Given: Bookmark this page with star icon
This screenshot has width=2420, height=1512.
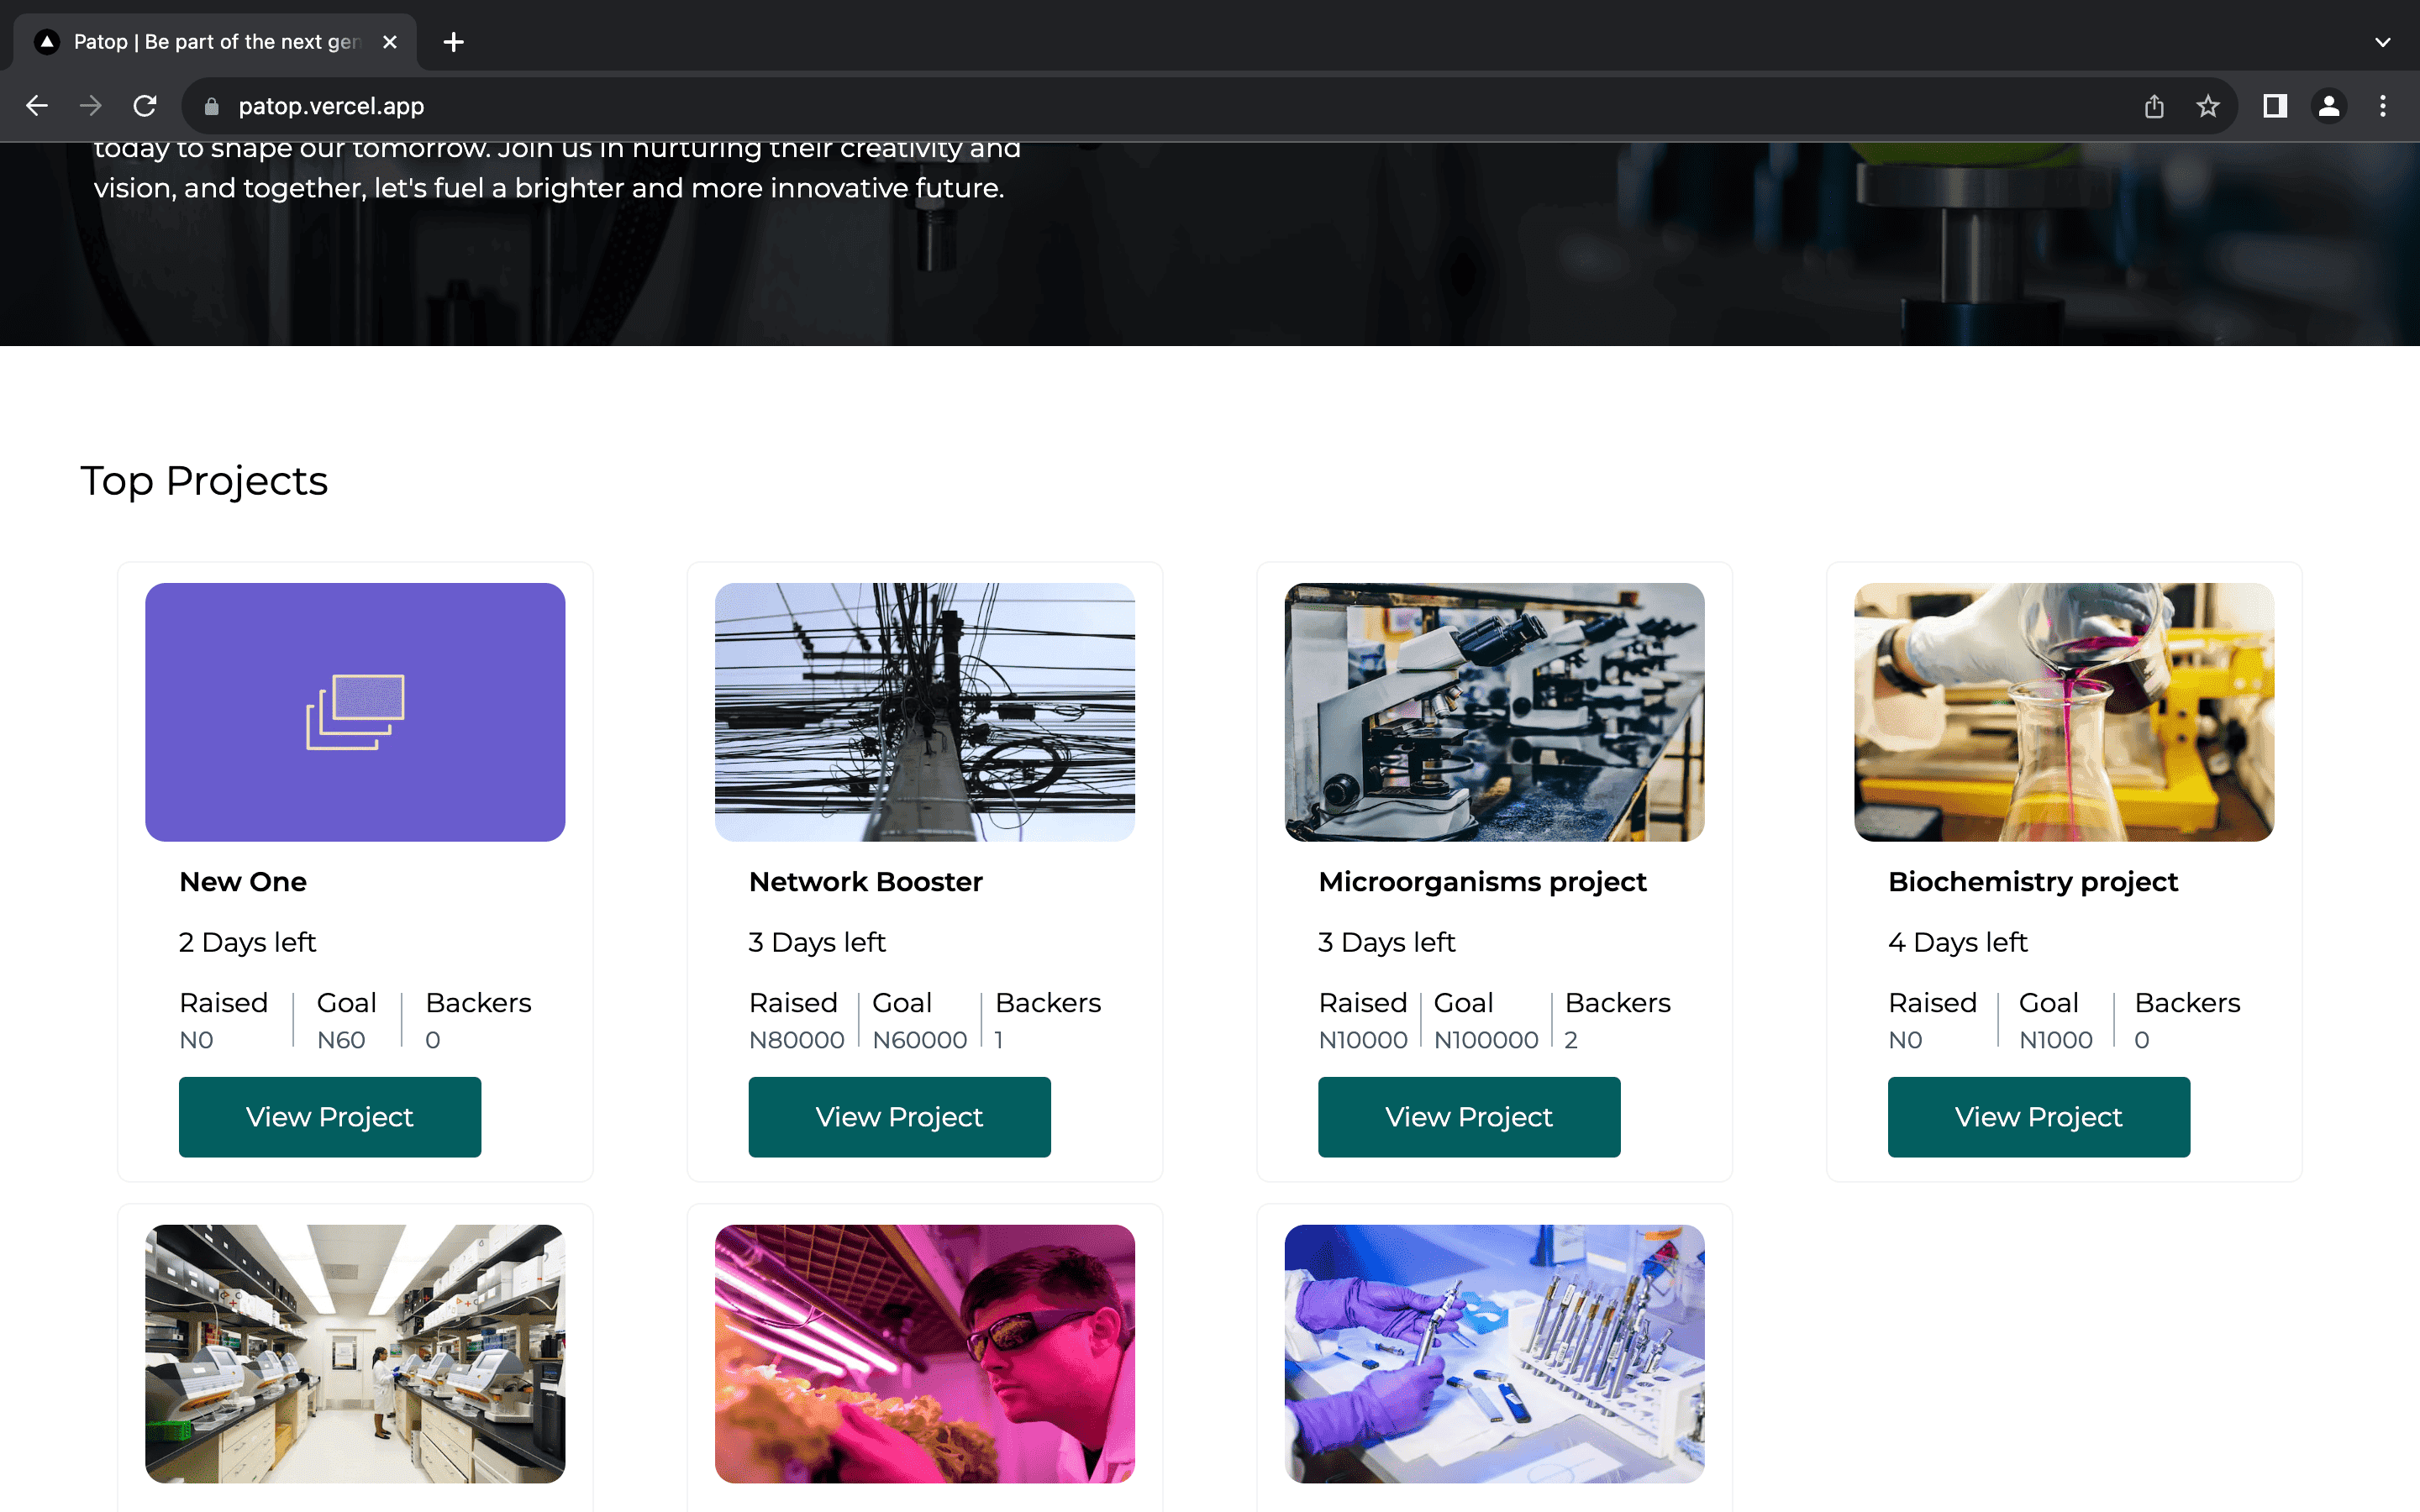Looking at the screenshot, I should (x=2208, y=106).
